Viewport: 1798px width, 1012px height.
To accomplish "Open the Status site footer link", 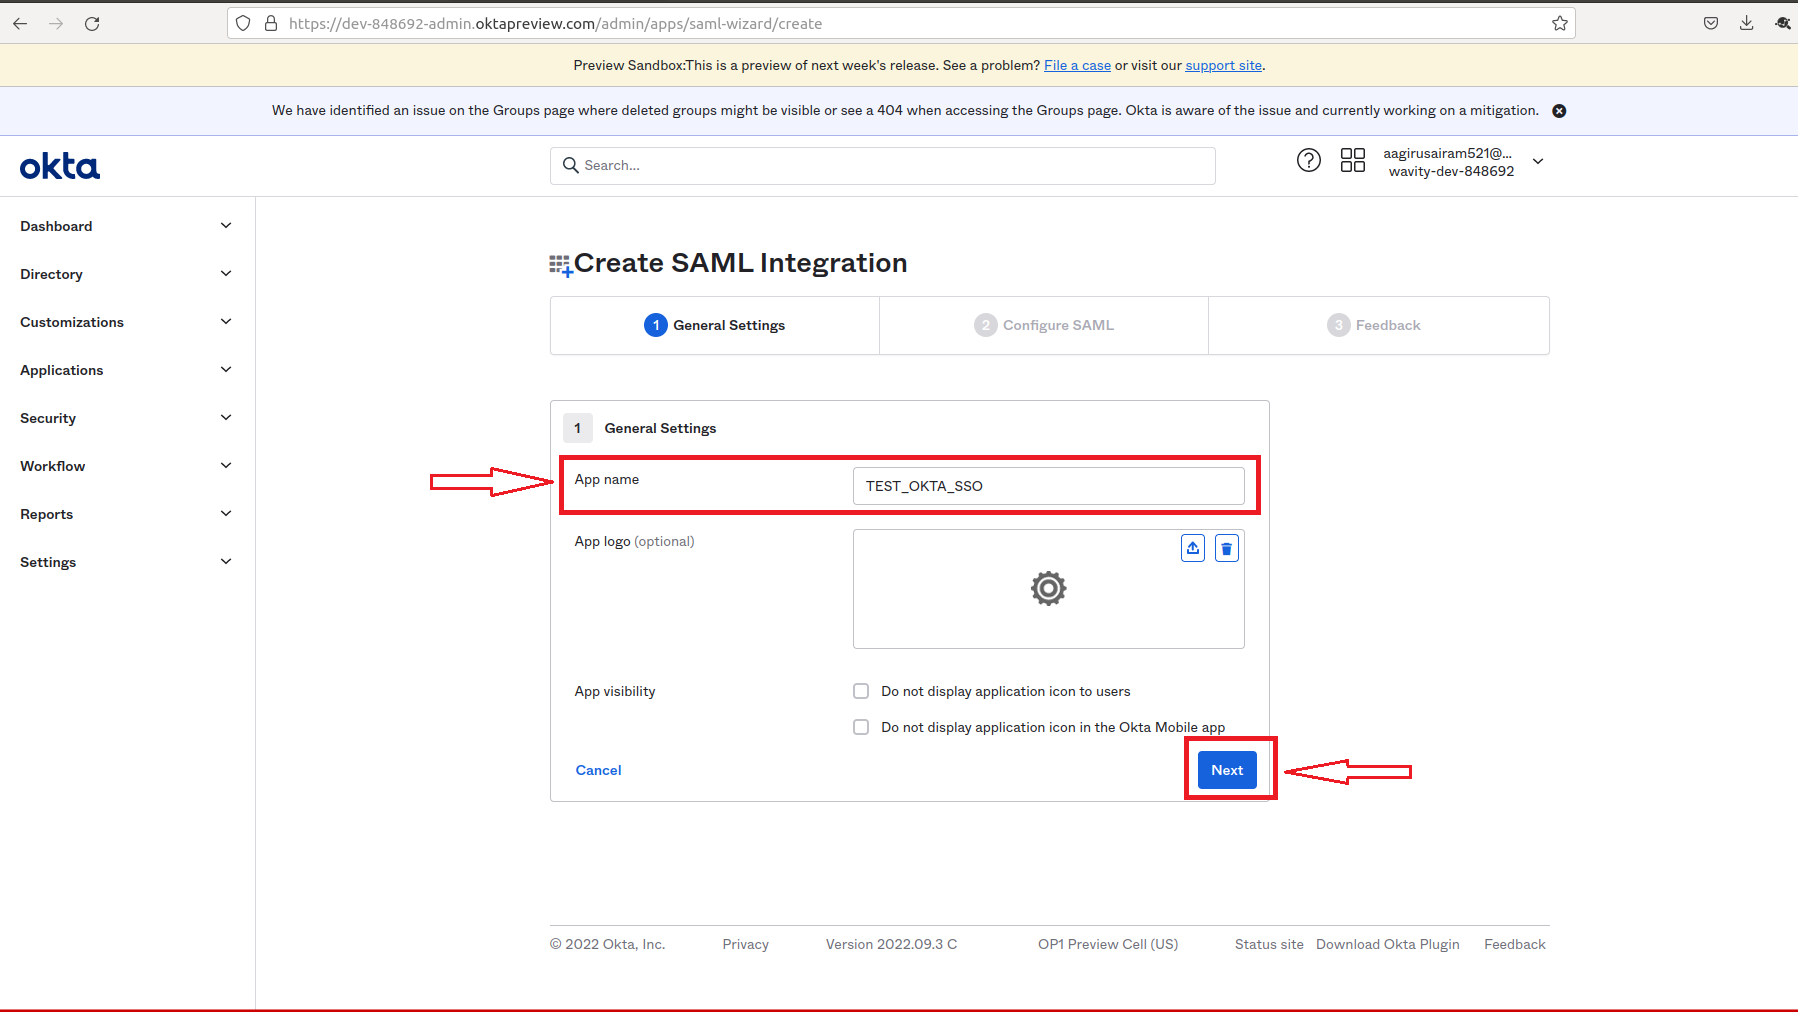I will (x=1269, y=944).
